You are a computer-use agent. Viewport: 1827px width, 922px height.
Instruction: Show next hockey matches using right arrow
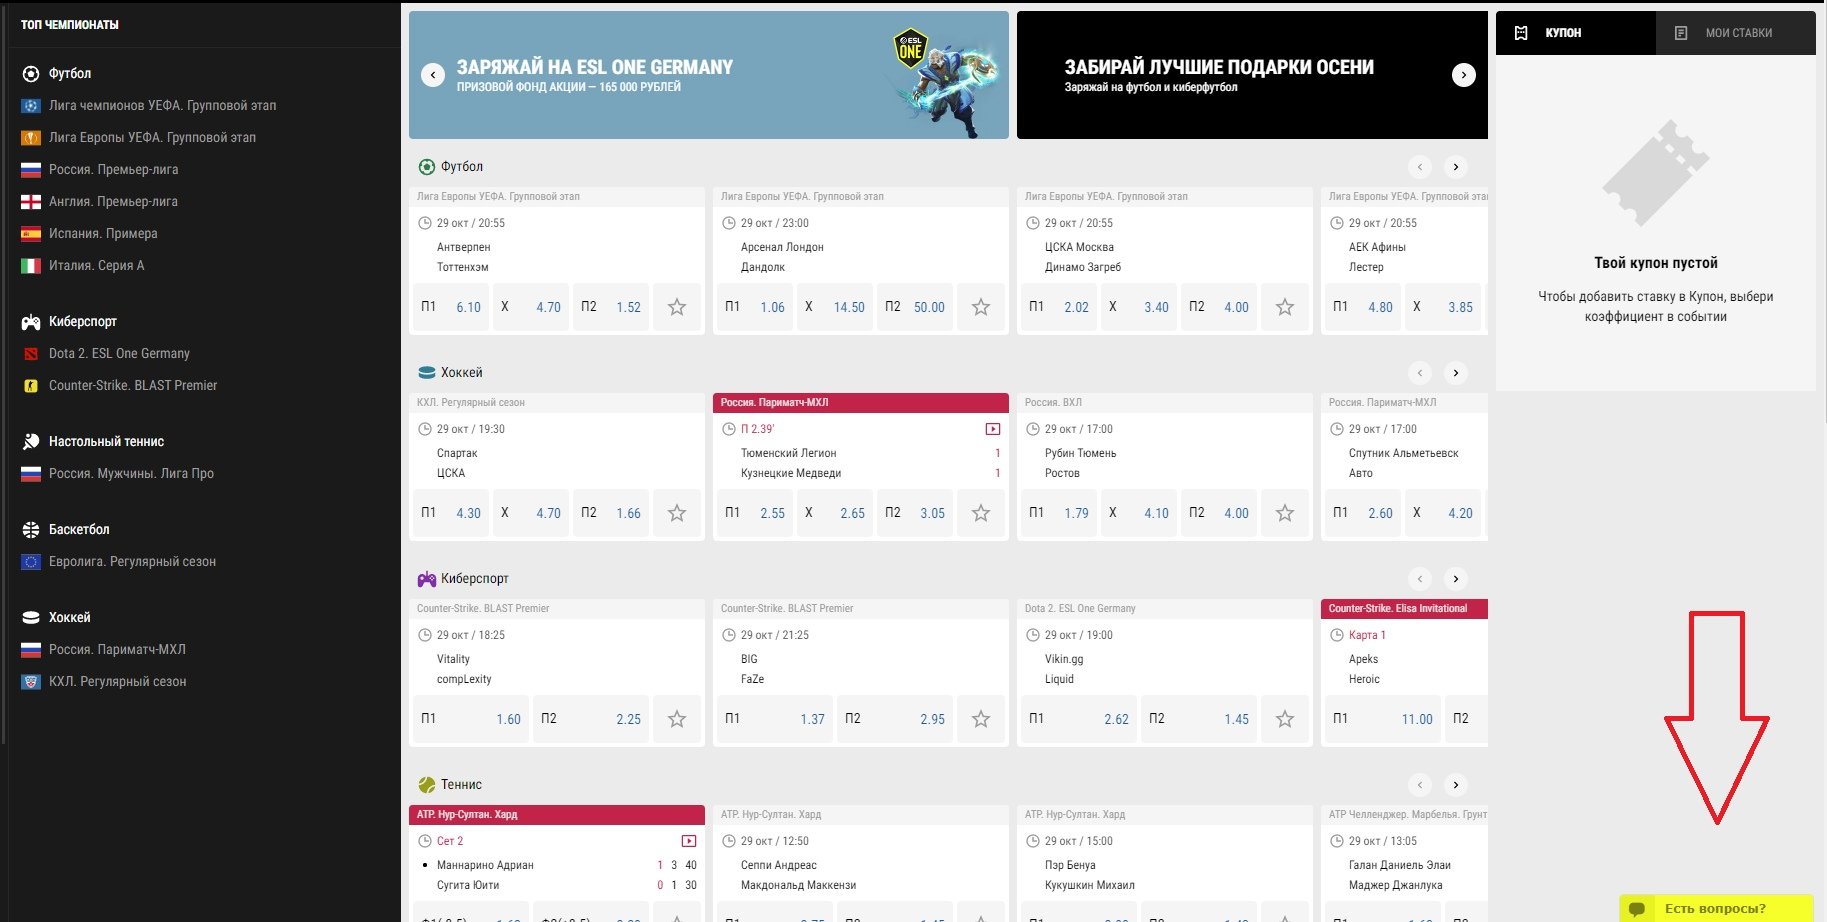tap(1456, 373)
